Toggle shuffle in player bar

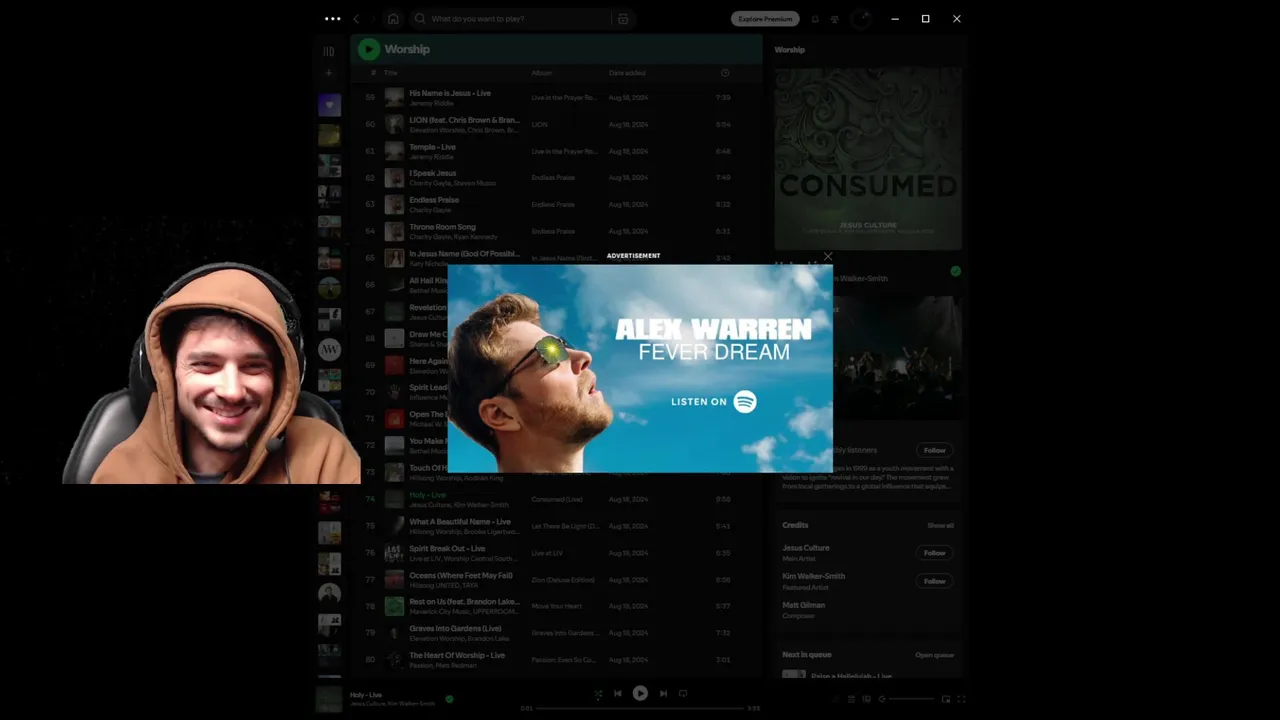598,694
